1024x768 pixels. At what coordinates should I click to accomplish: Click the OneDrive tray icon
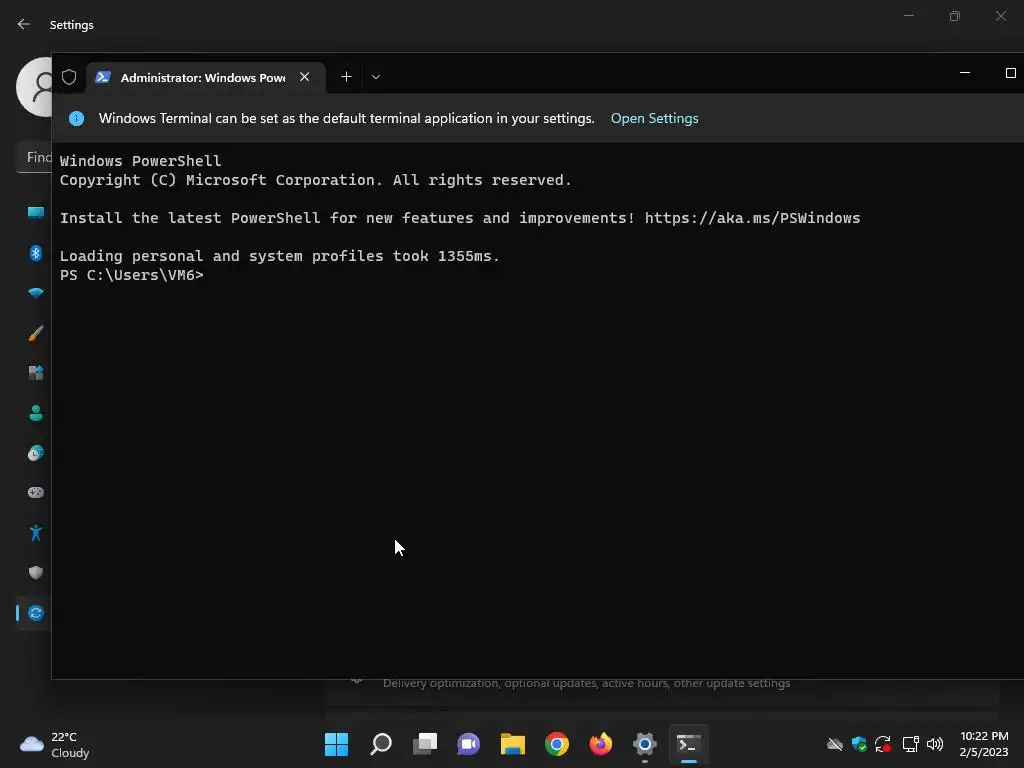pyautogui.click(x=835, y=744)
